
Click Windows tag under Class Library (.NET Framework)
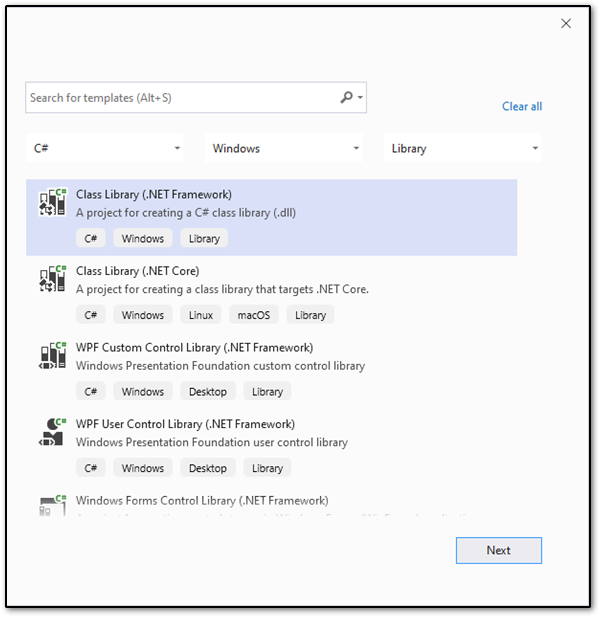pyautogui.click(x=143, y=238)
